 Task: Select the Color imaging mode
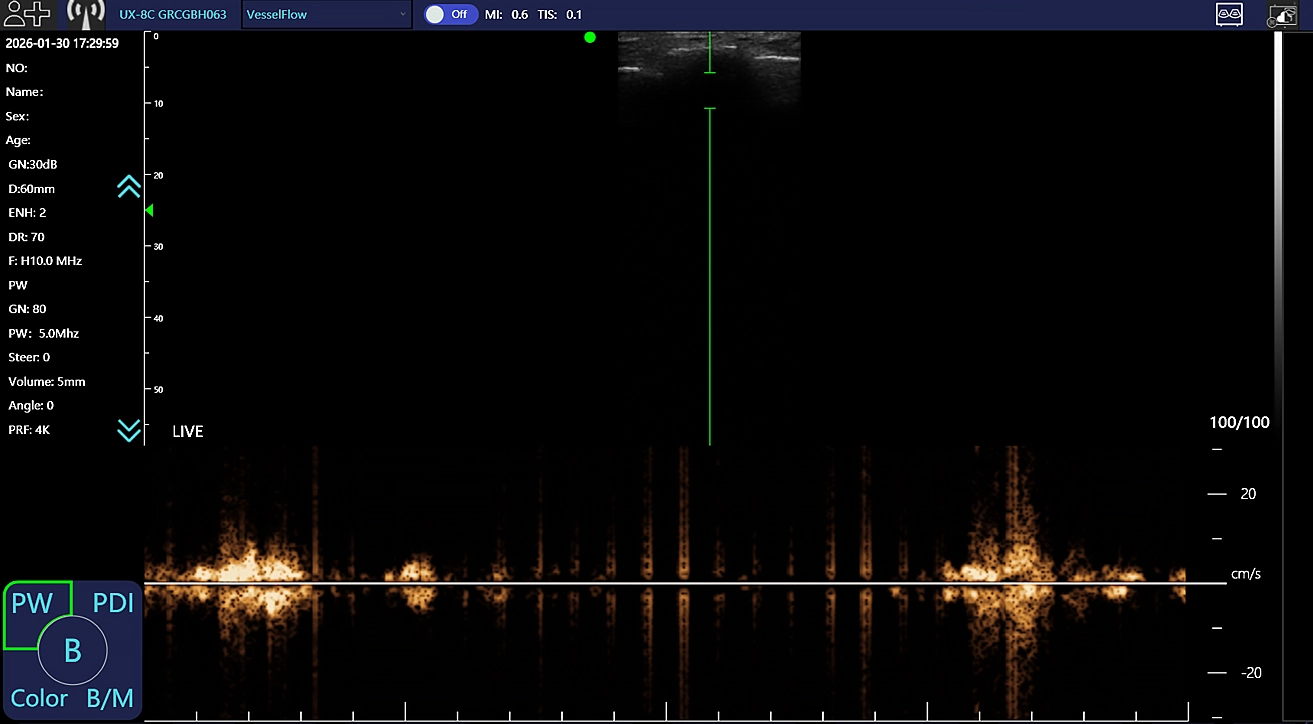[x=39, y=698]
